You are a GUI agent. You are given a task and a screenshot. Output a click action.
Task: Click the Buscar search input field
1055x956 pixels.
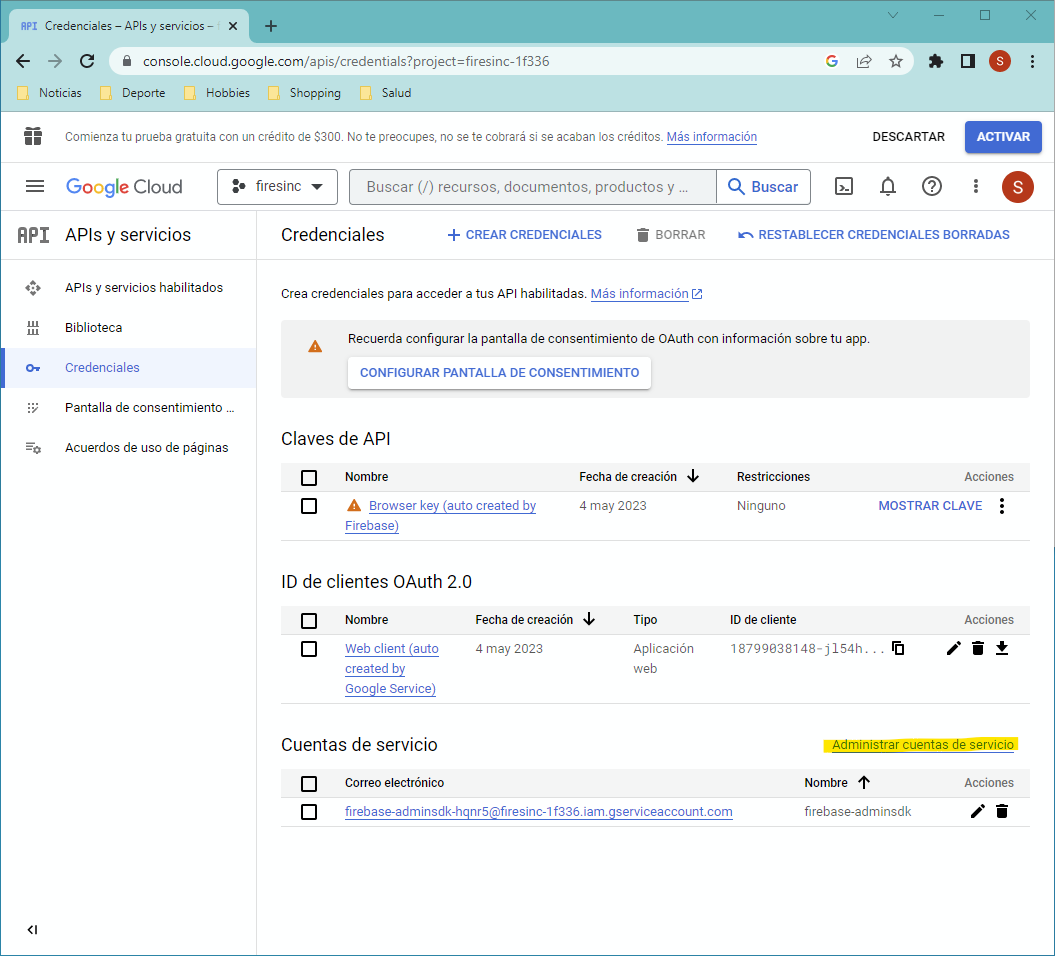coord(530,187)
